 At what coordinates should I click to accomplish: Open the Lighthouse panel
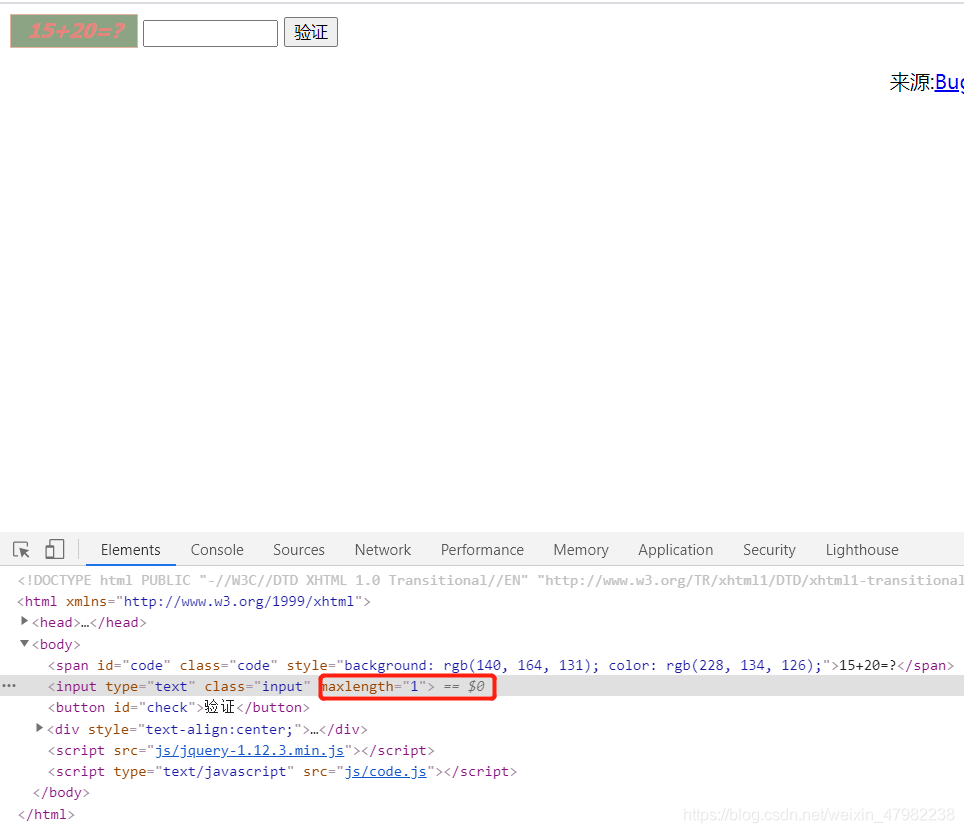pos(861,549)
